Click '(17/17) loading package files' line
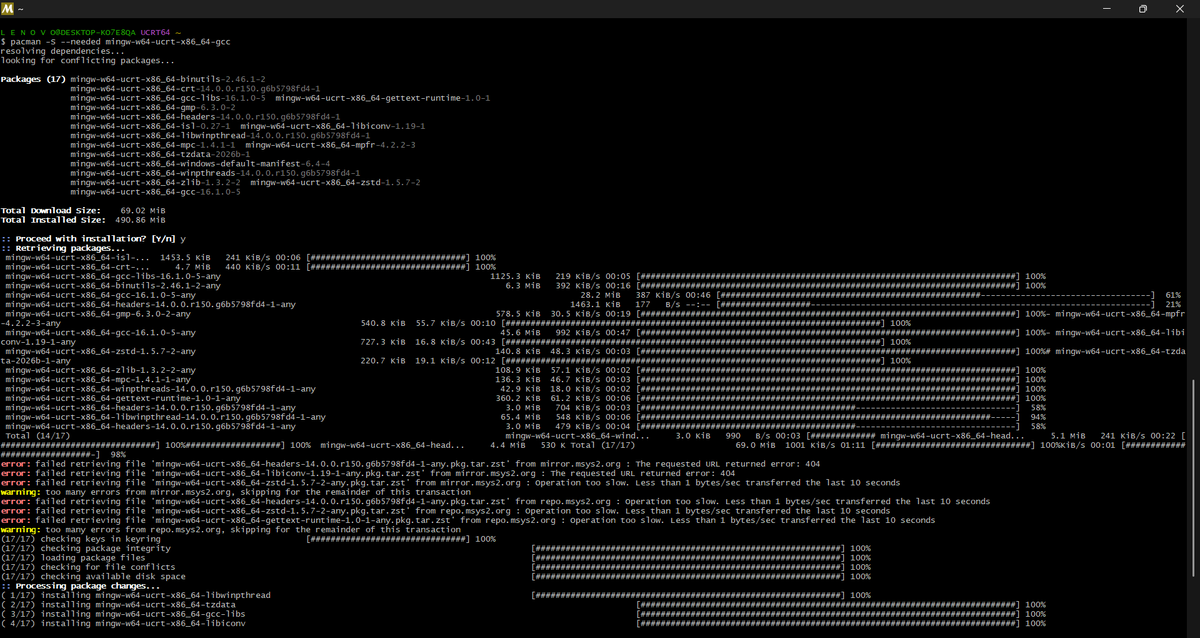The image size is (1200, 638). pos(436,557)
